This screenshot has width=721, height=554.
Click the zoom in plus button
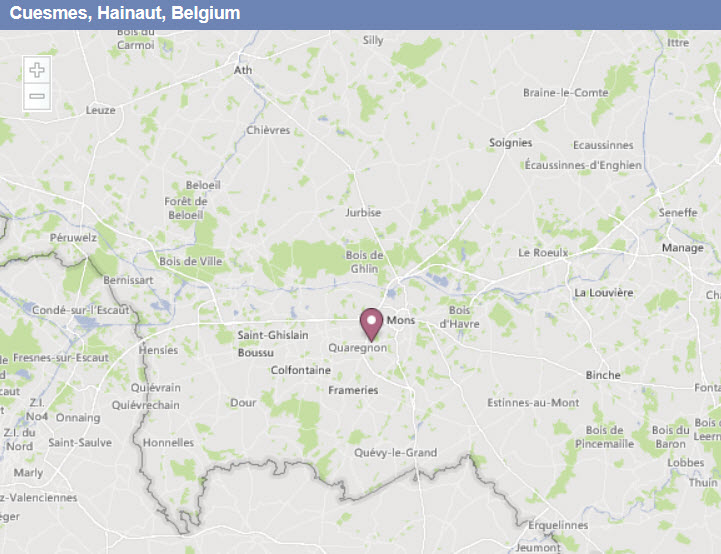37,70
